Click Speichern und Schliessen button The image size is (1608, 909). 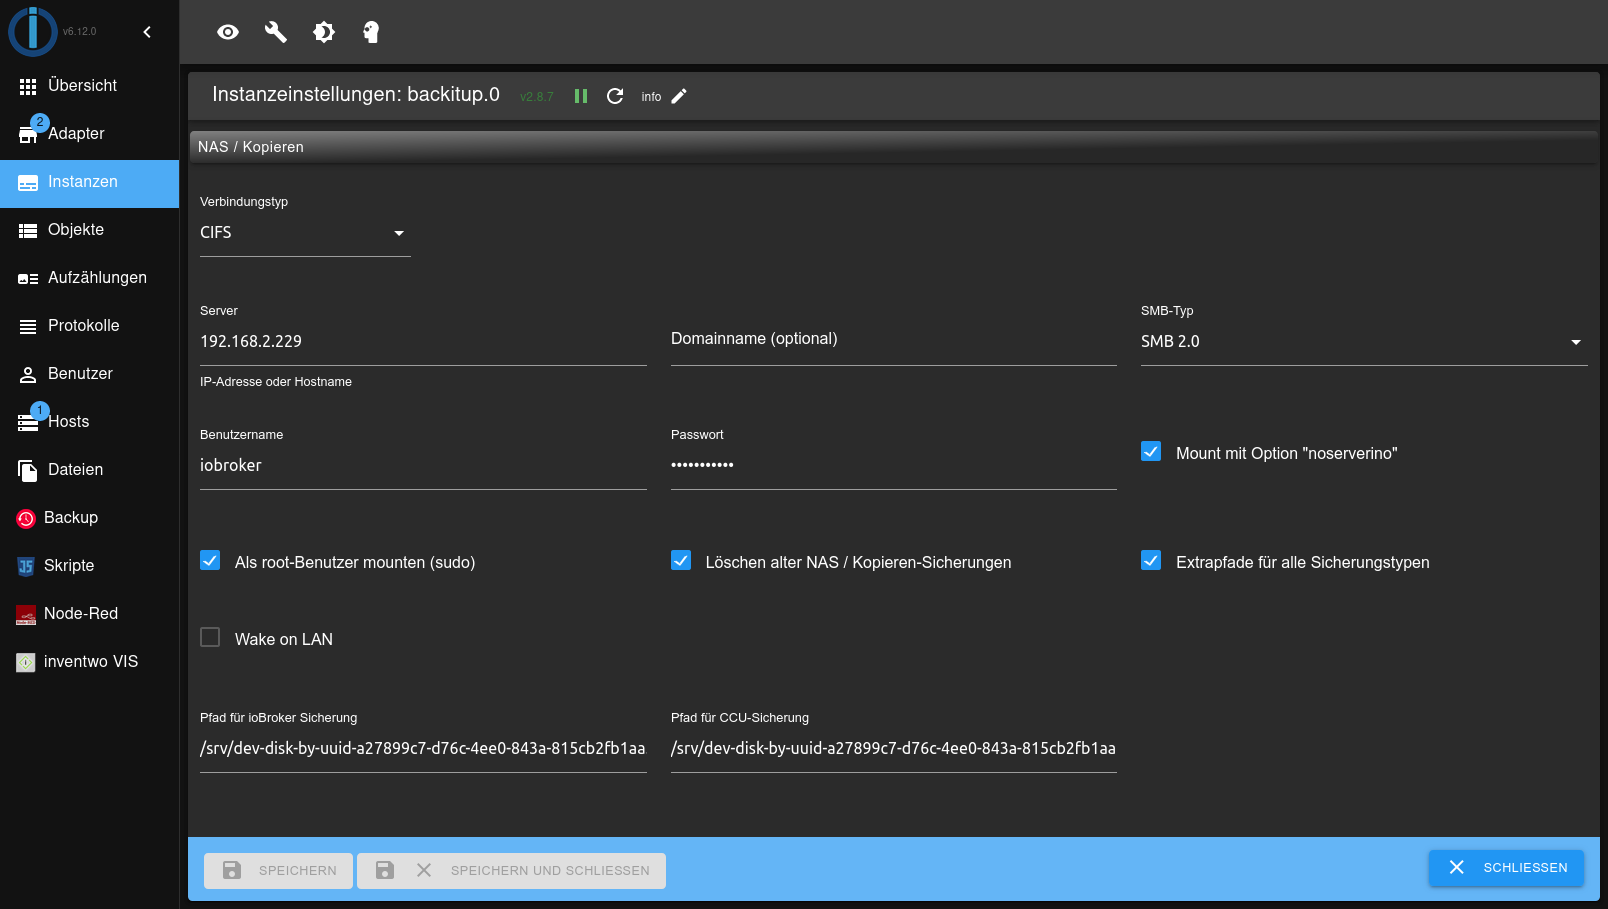511,871
